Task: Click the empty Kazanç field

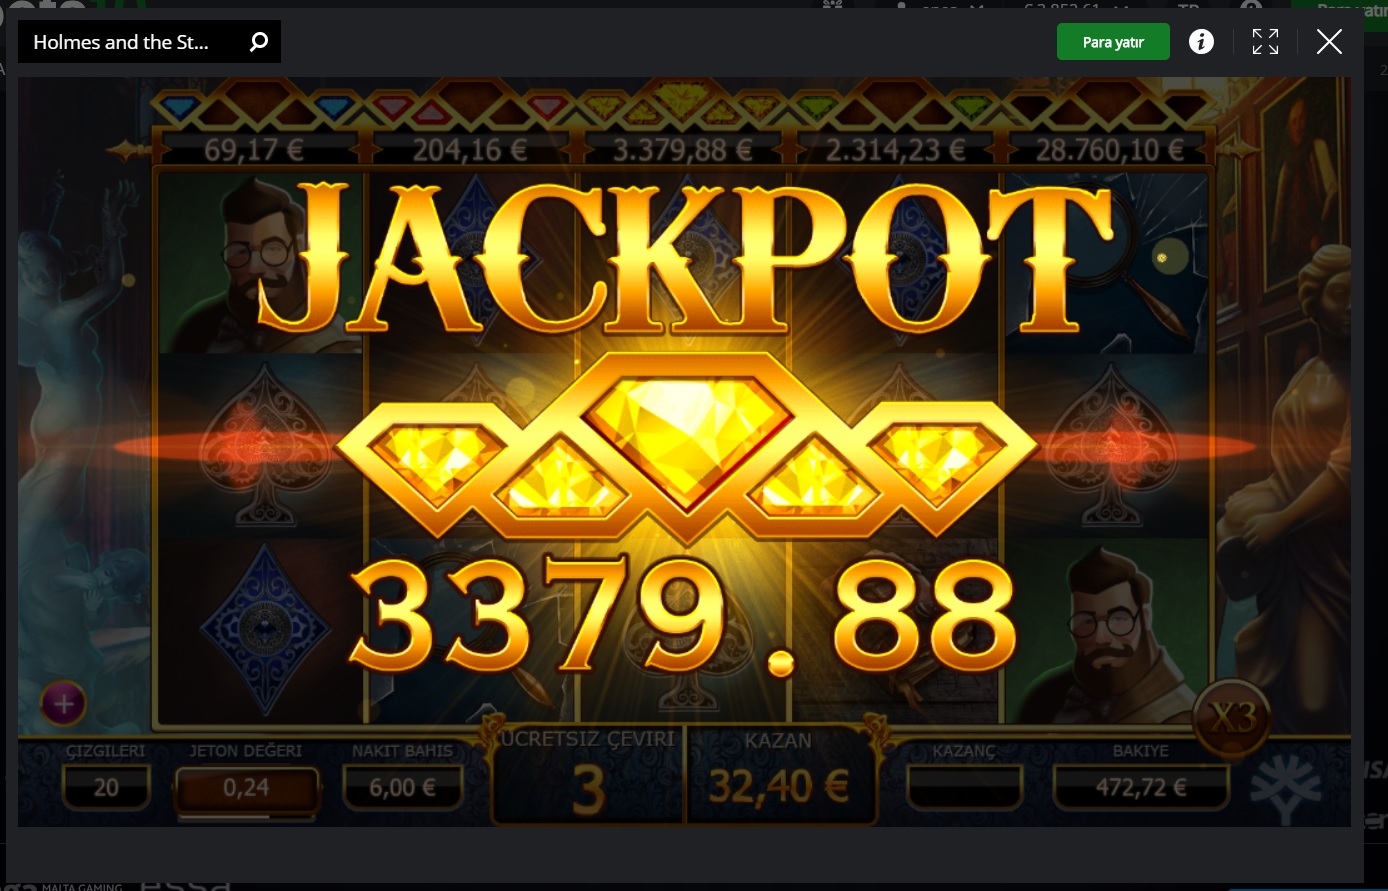Action: point(965,787)
